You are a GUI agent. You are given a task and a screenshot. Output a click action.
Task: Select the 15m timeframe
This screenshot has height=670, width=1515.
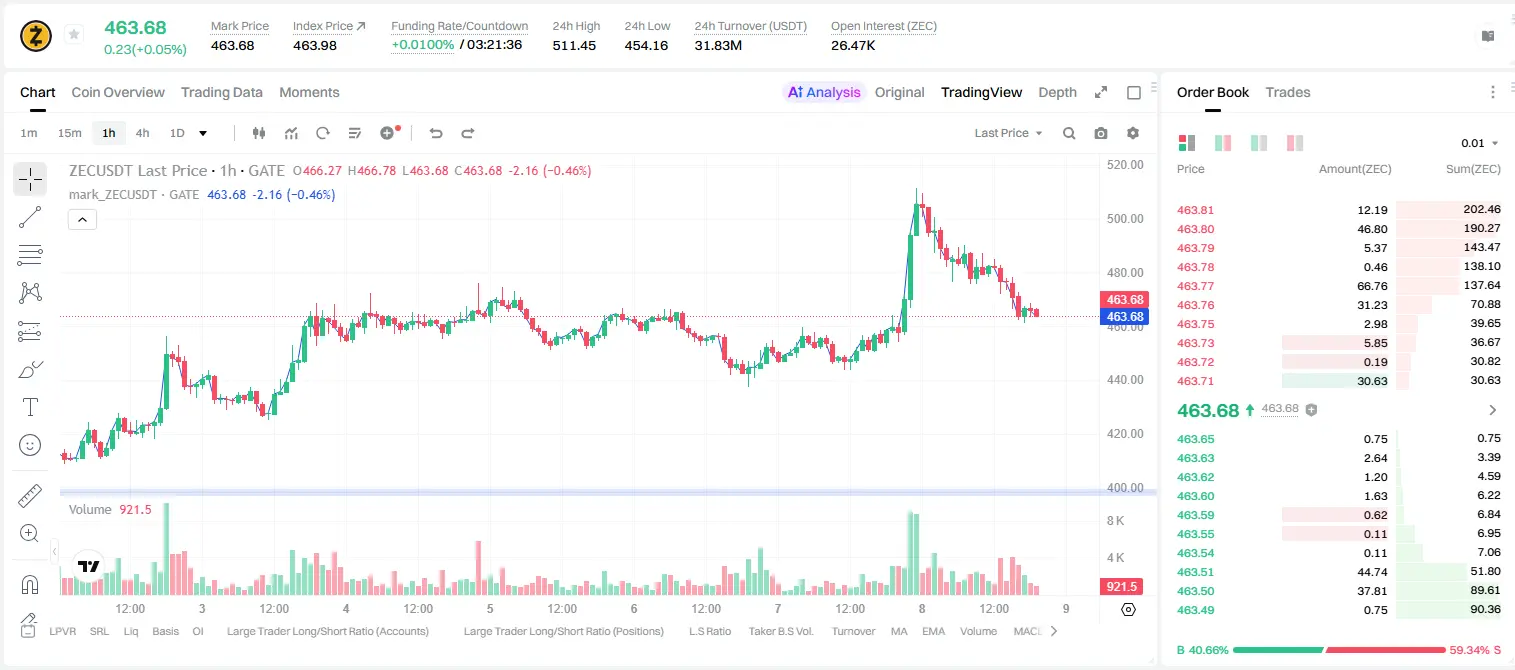(x=69, y=133)
